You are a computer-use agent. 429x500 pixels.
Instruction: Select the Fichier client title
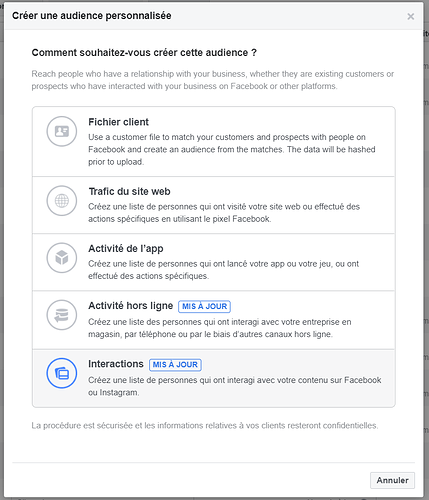(118, 122)
